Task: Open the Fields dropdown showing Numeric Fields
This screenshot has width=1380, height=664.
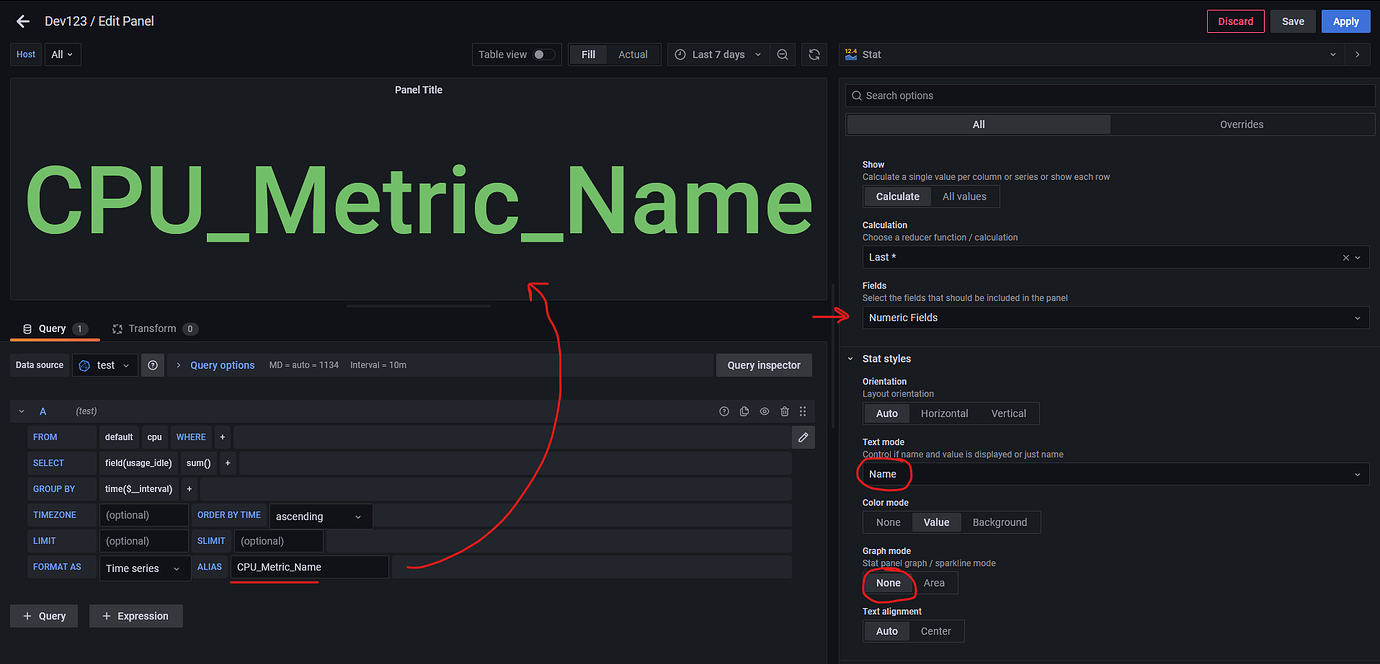Action: [1110, 317]
